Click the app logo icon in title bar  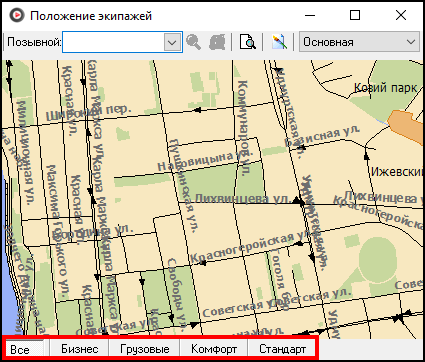(16, 15)
